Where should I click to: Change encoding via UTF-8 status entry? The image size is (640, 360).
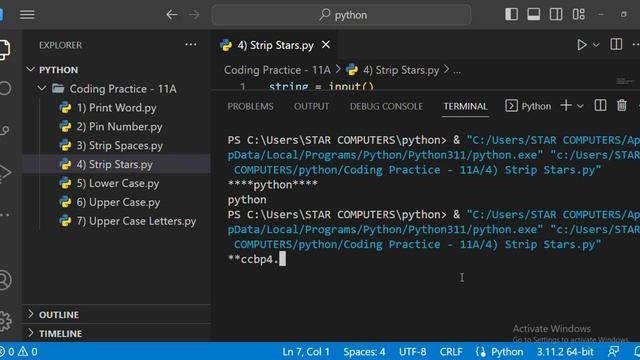pyautogui.click(x=413, y=351)
